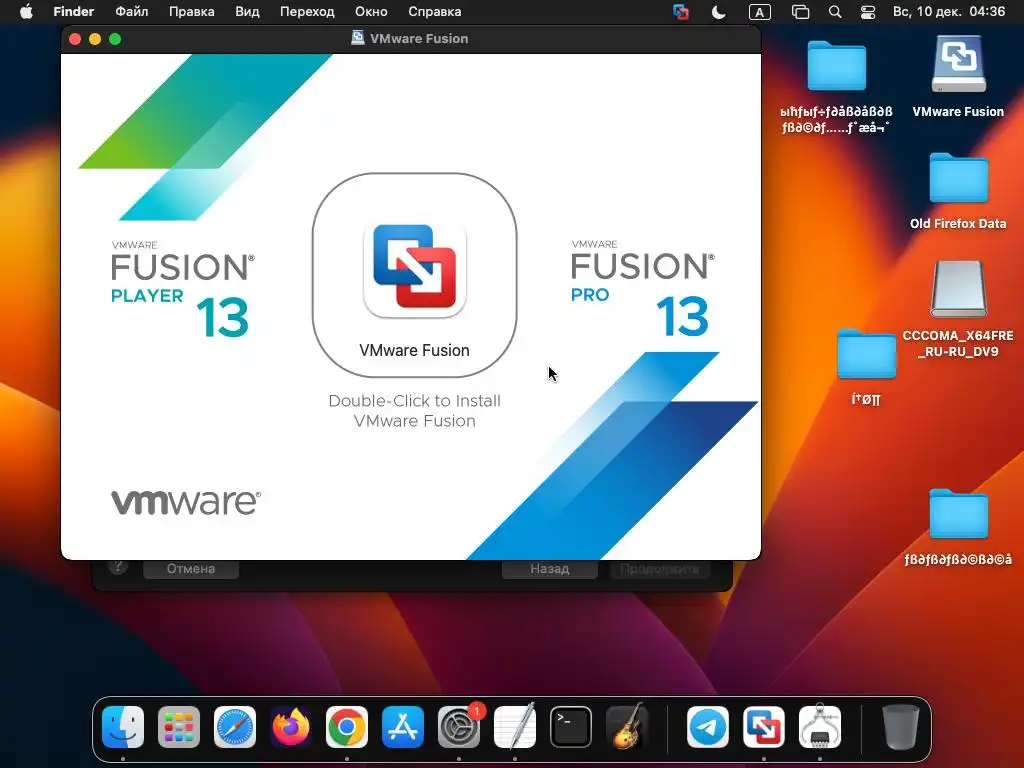Click the Продолжить button in the background dialog

(659, 569)
